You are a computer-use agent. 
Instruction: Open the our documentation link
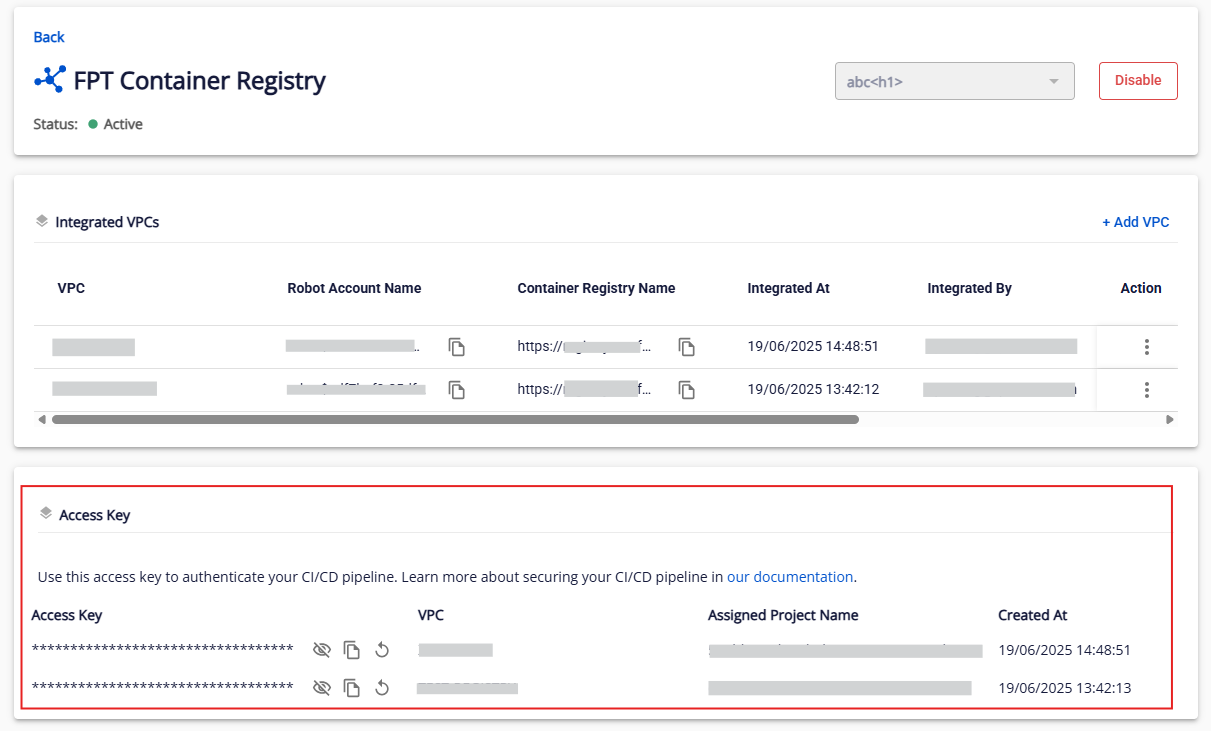[x=790, y=577]
